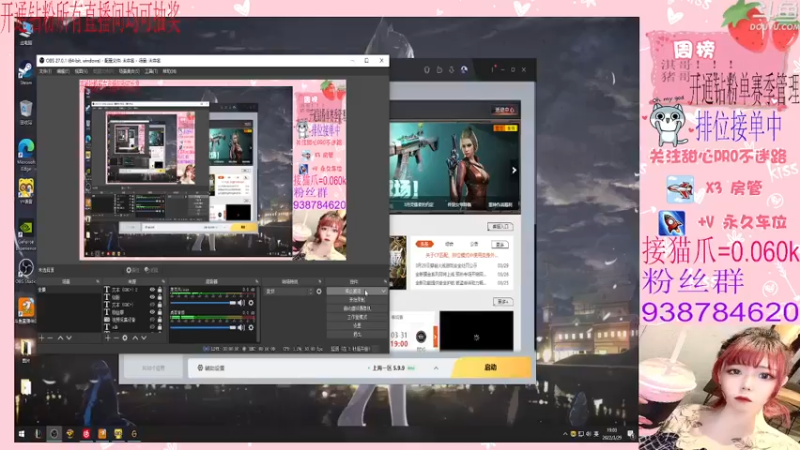
Task: Toggle the lock on the 视频采集设备 source
Action: point(160,319)
